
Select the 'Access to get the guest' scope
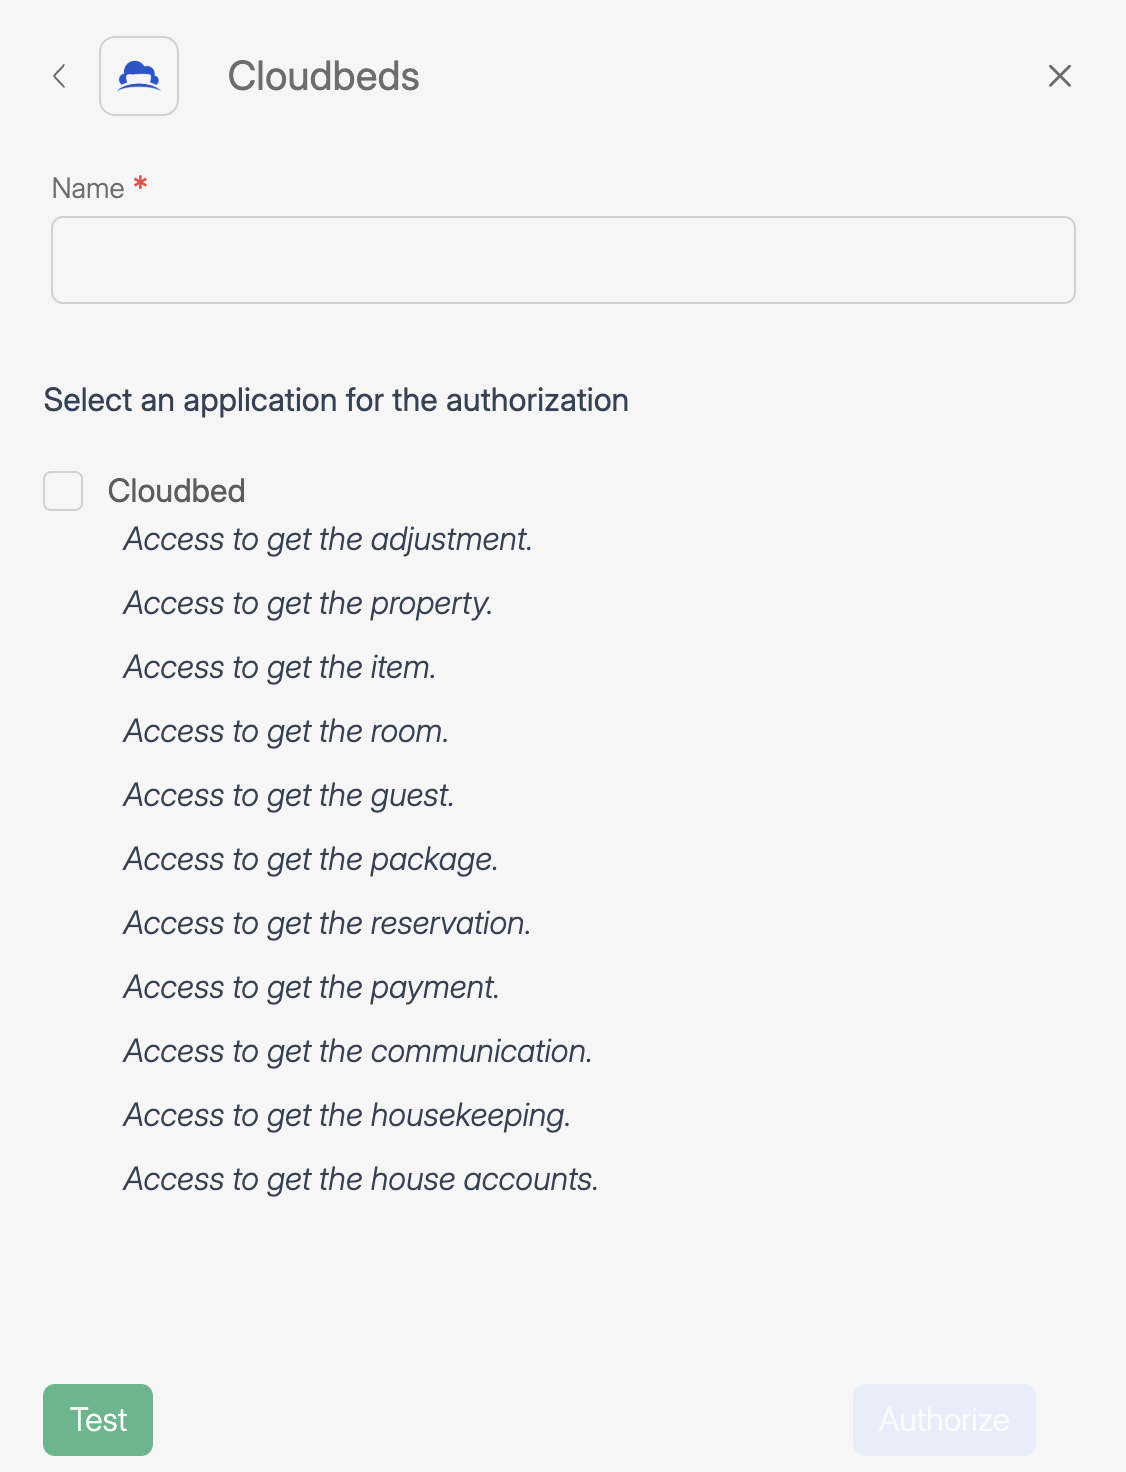click(289, 795)
